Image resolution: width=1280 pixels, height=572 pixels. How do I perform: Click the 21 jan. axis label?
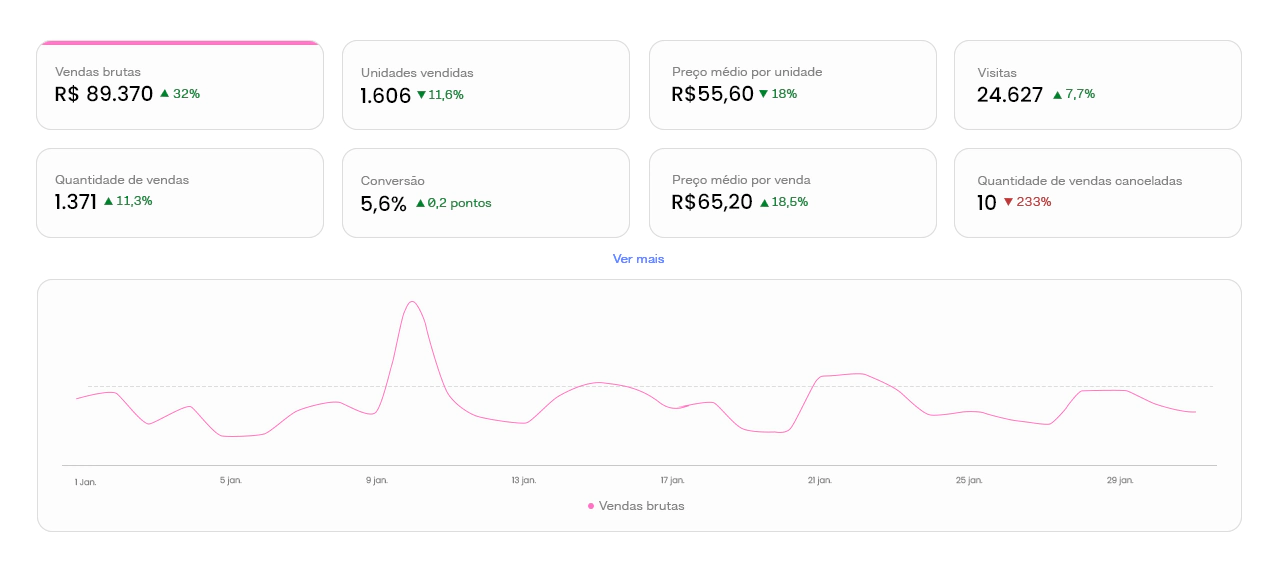(820, 481)
